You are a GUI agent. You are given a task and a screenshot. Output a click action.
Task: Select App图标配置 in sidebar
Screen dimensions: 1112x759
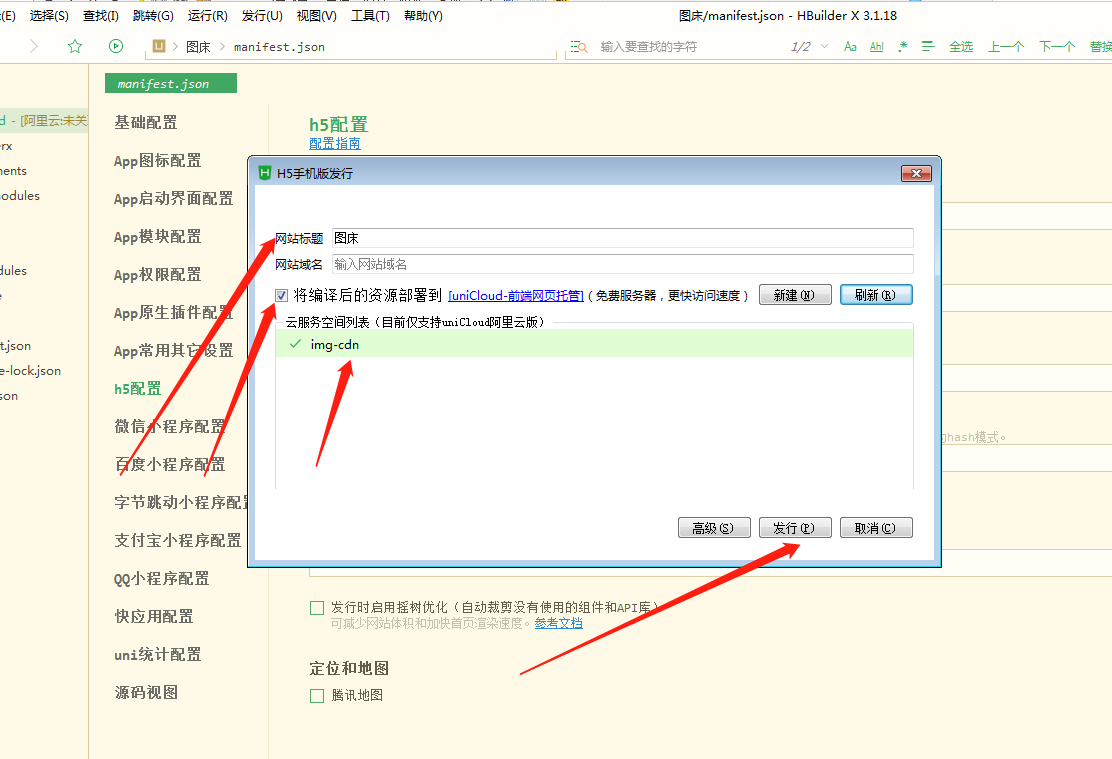[157, 161]
